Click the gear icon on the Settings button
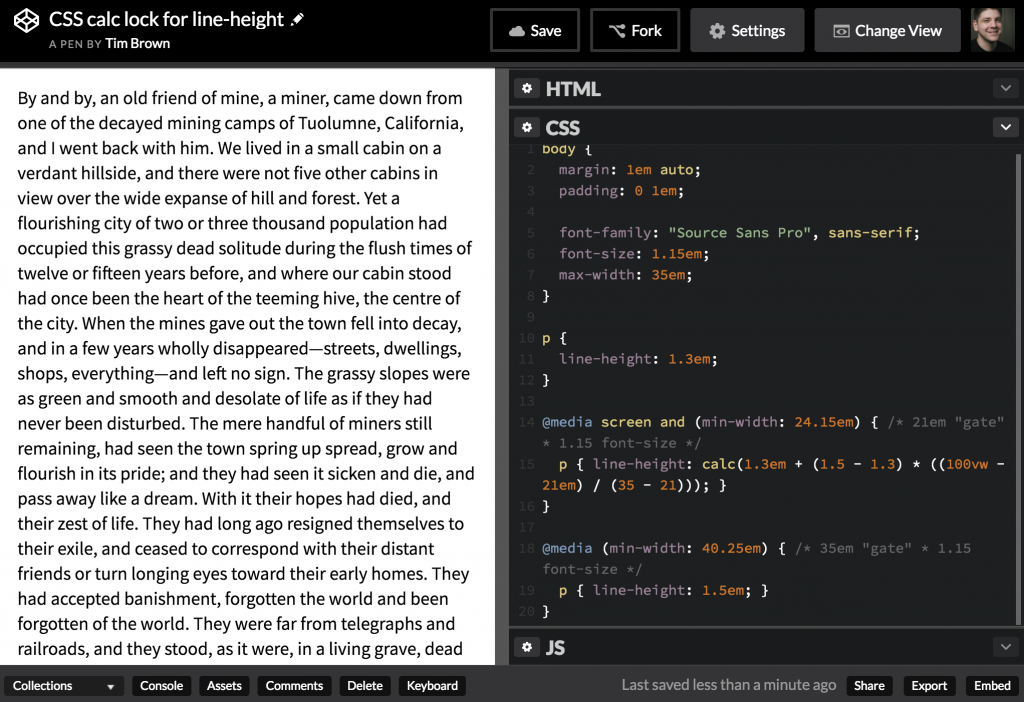 717,30
